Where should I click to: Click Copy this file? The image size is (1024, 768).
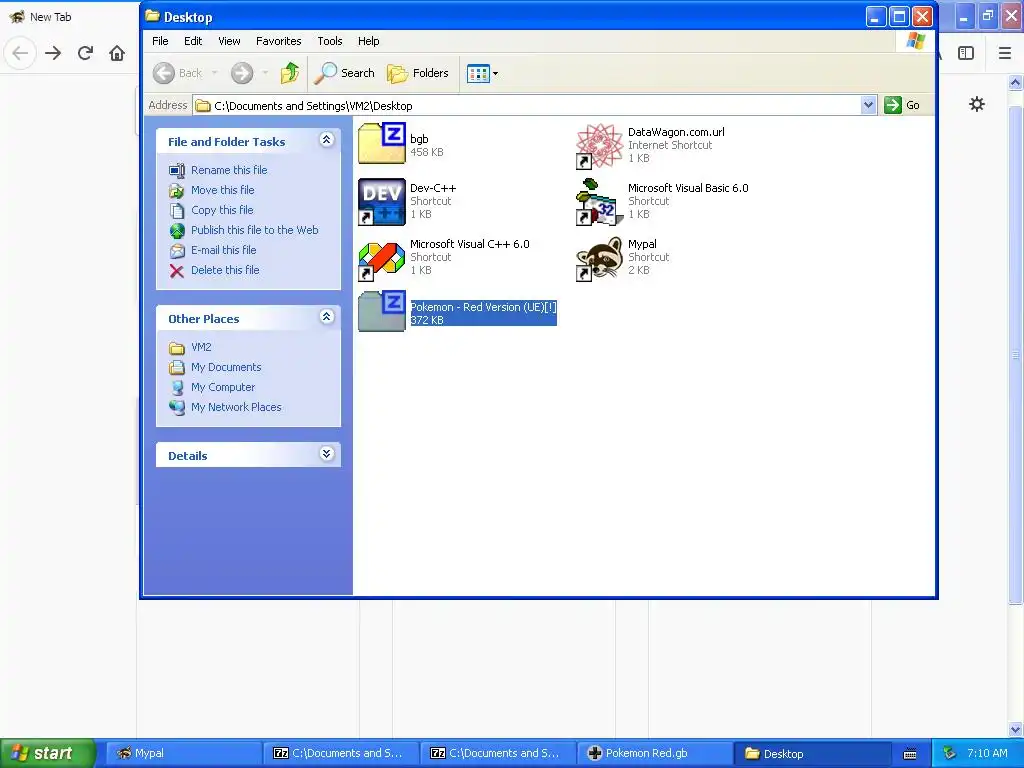tap(221, 210)
